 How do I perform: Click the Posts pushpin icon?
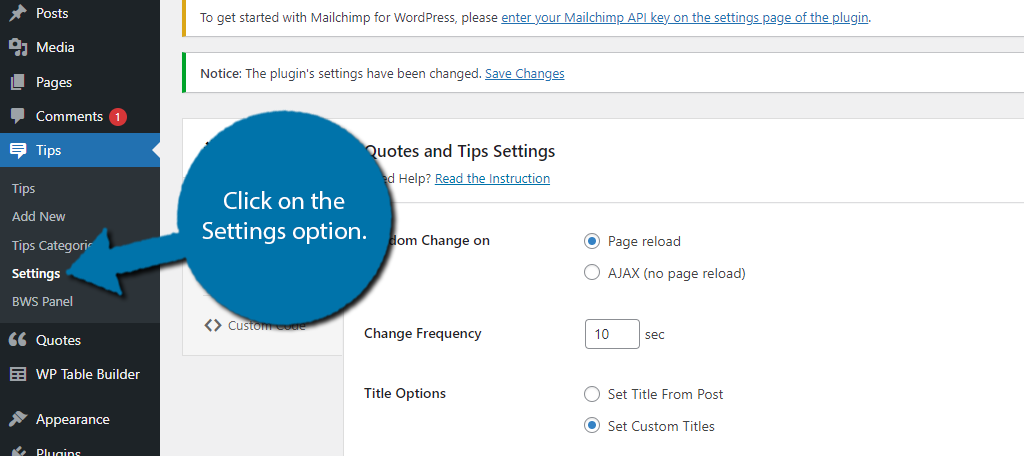pos(18,13)
